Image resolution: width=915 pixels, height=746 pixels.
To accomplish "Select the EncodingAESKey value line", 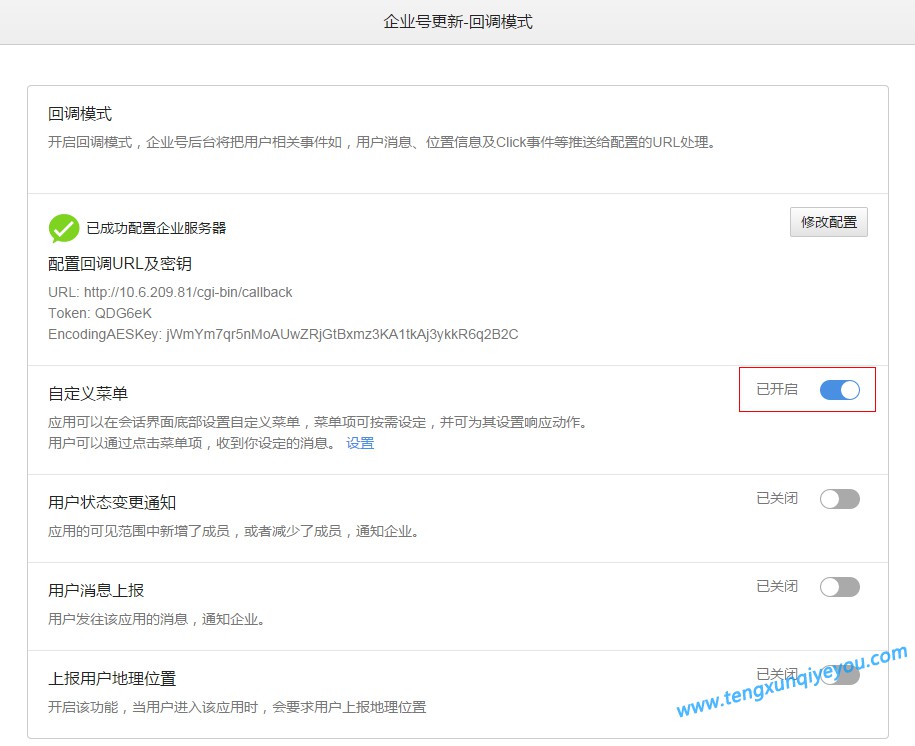I will [x=283, y=334].
